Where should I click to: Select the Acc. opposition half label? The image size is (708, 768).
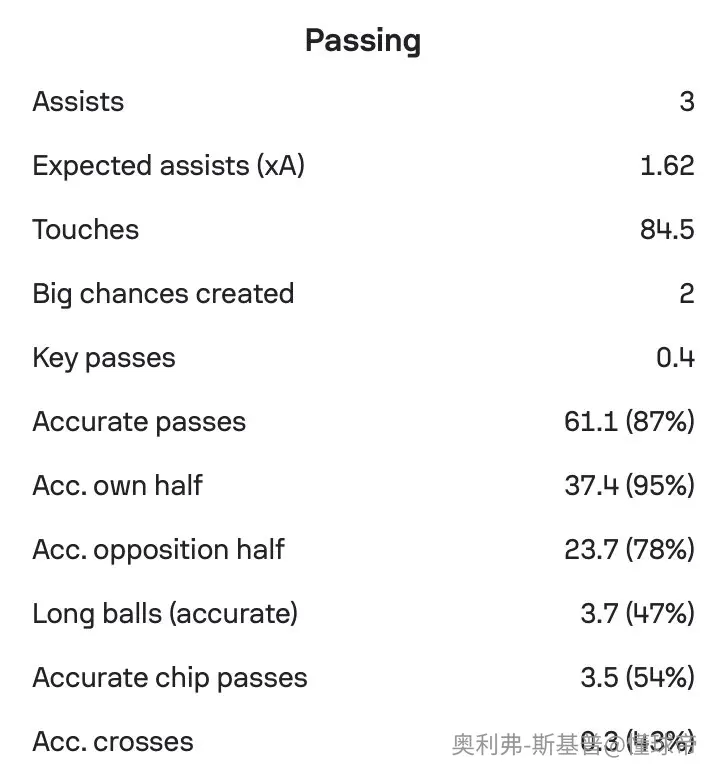(159, 550)
